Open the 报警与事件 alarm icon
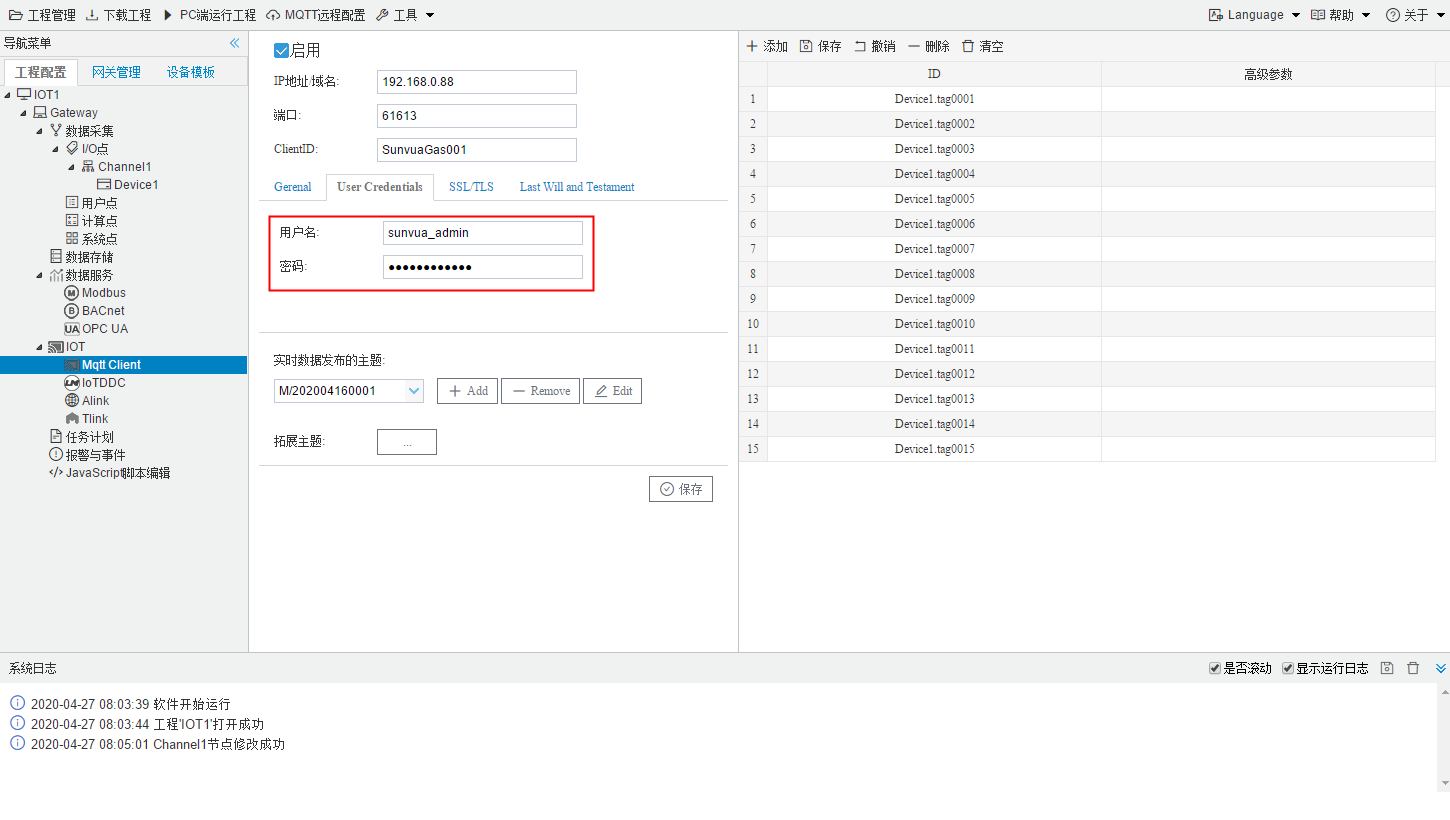1450x820 pixels. click(x=56, y=455)
